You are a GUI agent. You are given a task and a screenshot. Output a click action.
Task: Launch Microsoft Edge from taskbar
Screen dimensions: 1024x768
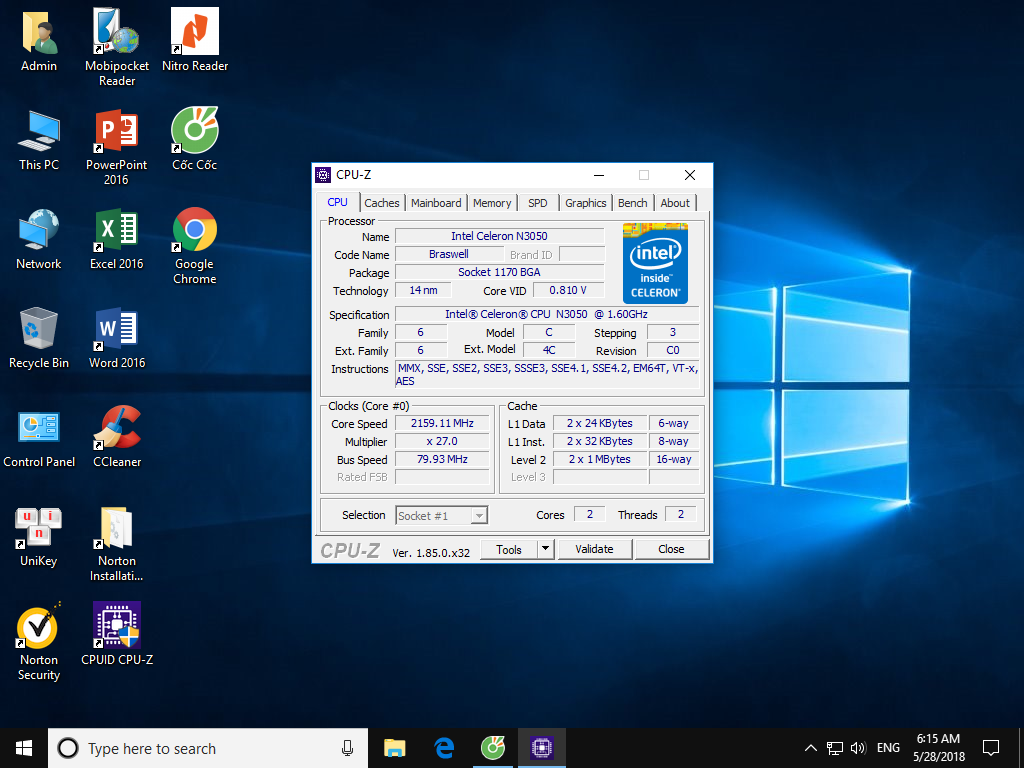pyautogui.click(x=444, y=748)
